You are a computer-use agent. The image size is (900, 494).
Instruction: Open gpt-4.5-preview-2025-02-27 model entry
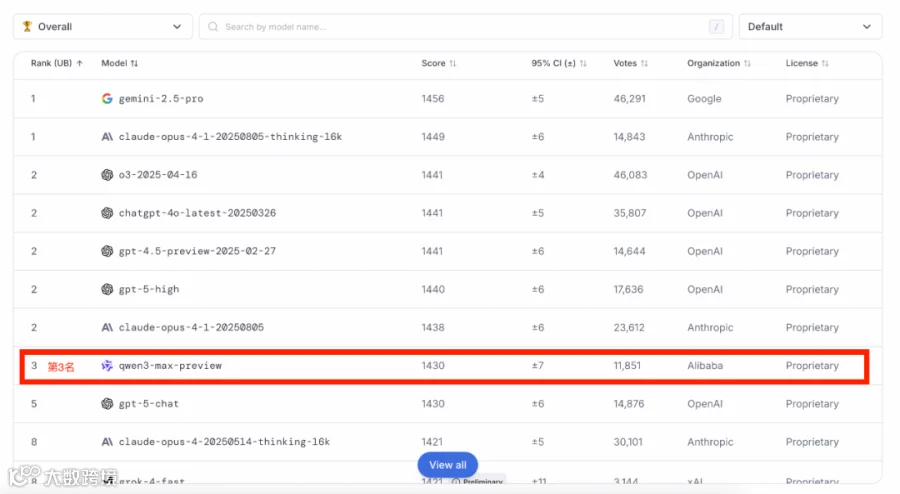click(x=197, y=251)
